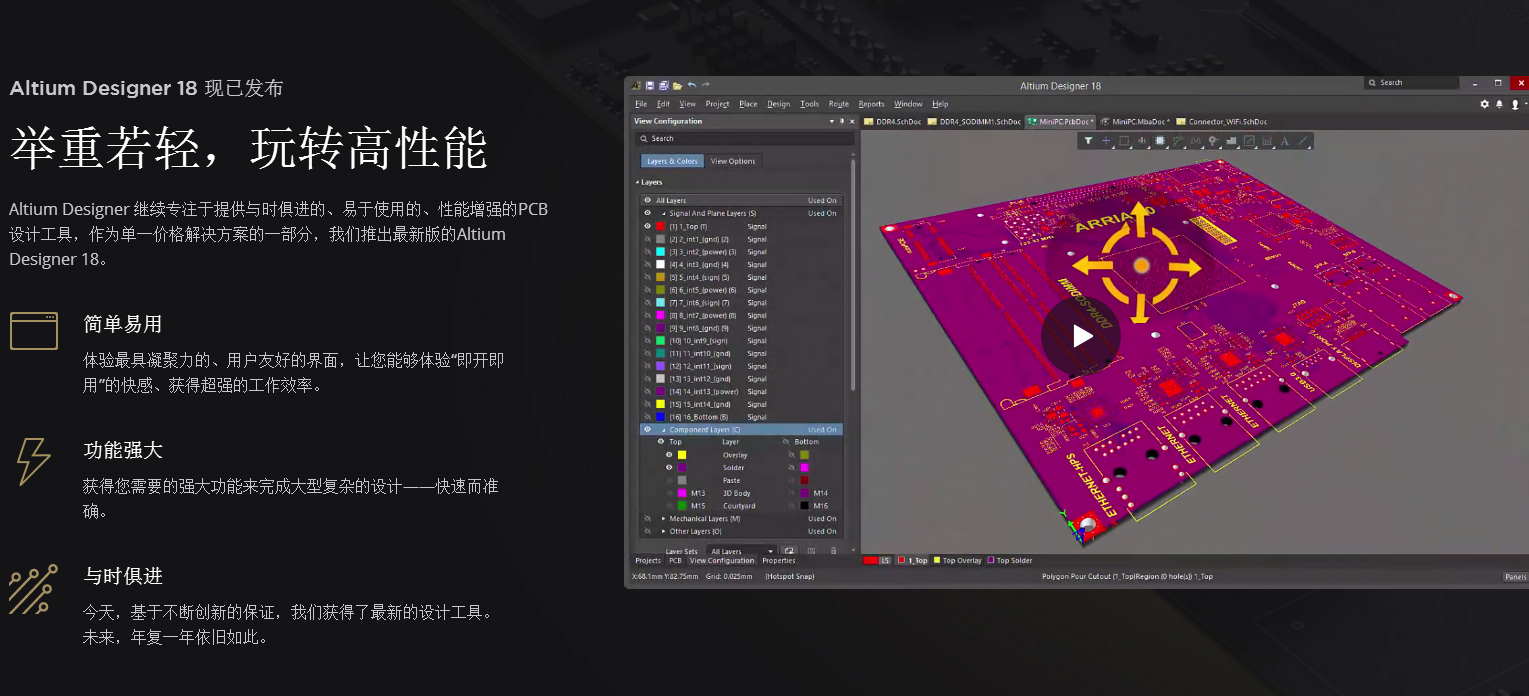Collapse the Component Layers group
The image size is (1529, 696).
click(x=663, y=430)
